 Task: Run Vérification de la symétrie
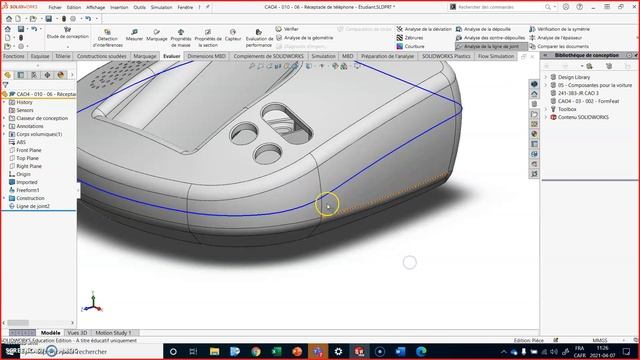[x=559, y=29]
